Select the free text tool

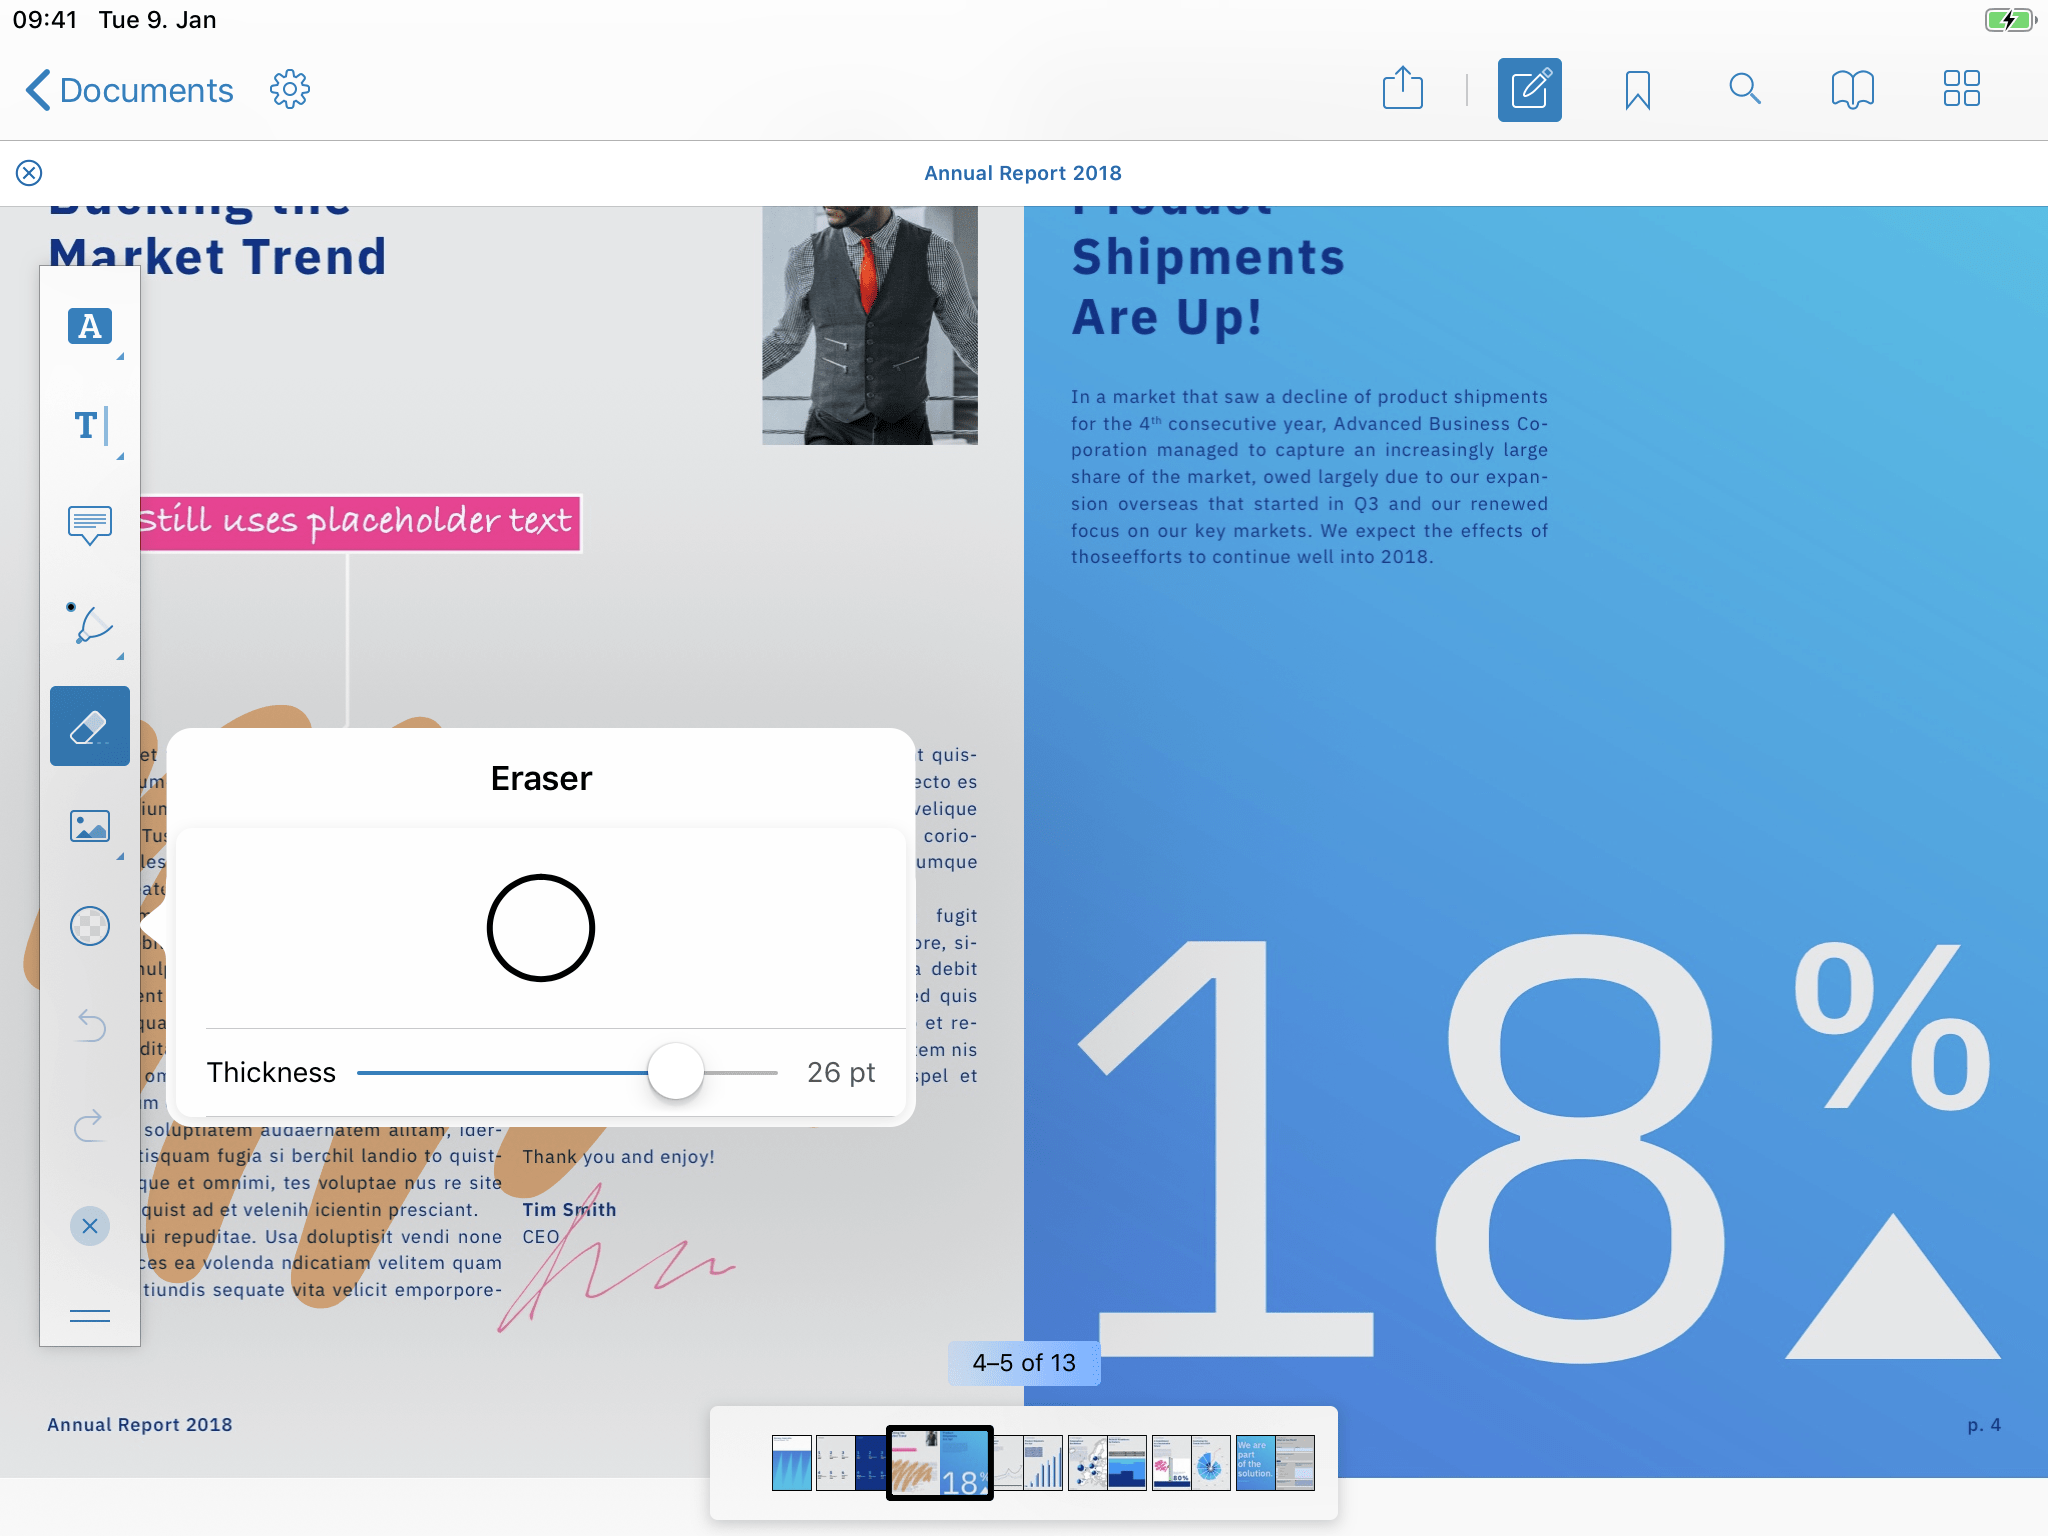click(89, 426)
